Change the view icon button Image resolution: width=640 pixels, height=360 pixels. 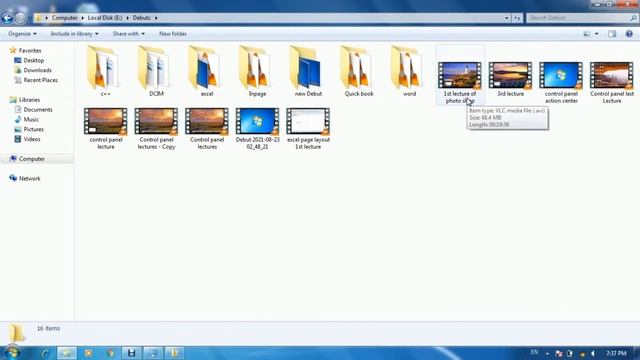pos(587,34)
